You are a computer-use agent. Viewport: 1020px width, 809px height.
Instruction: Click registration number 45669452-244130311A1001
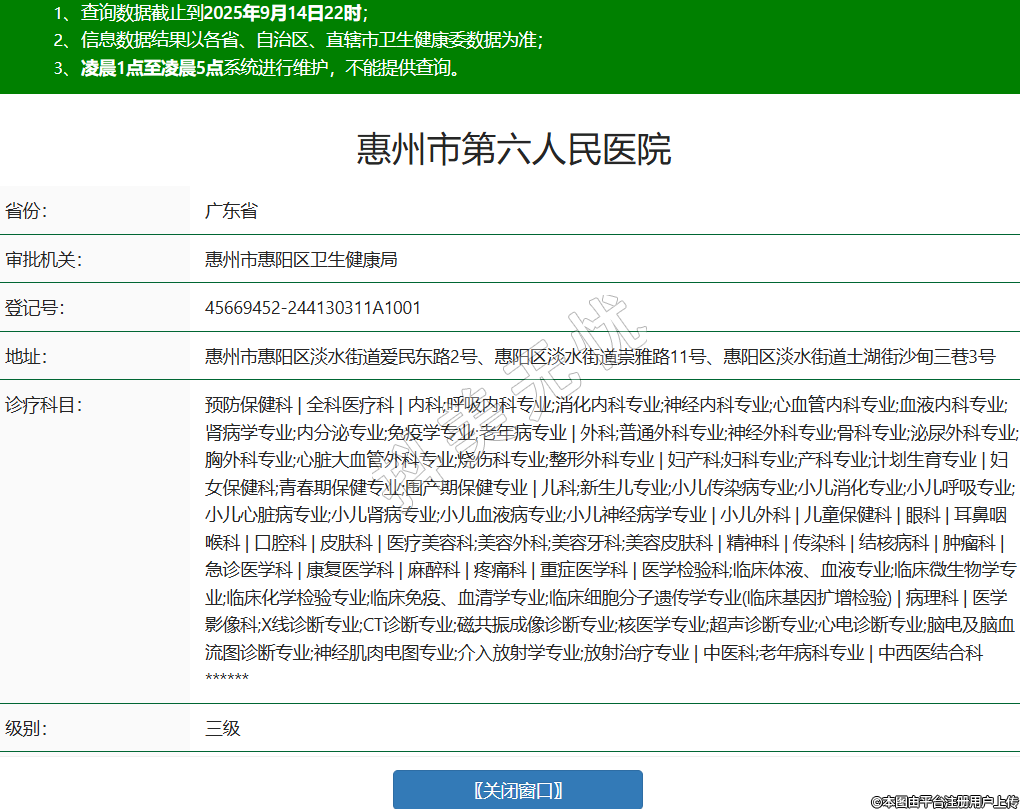pyautogui.click(x=313, y=308)
